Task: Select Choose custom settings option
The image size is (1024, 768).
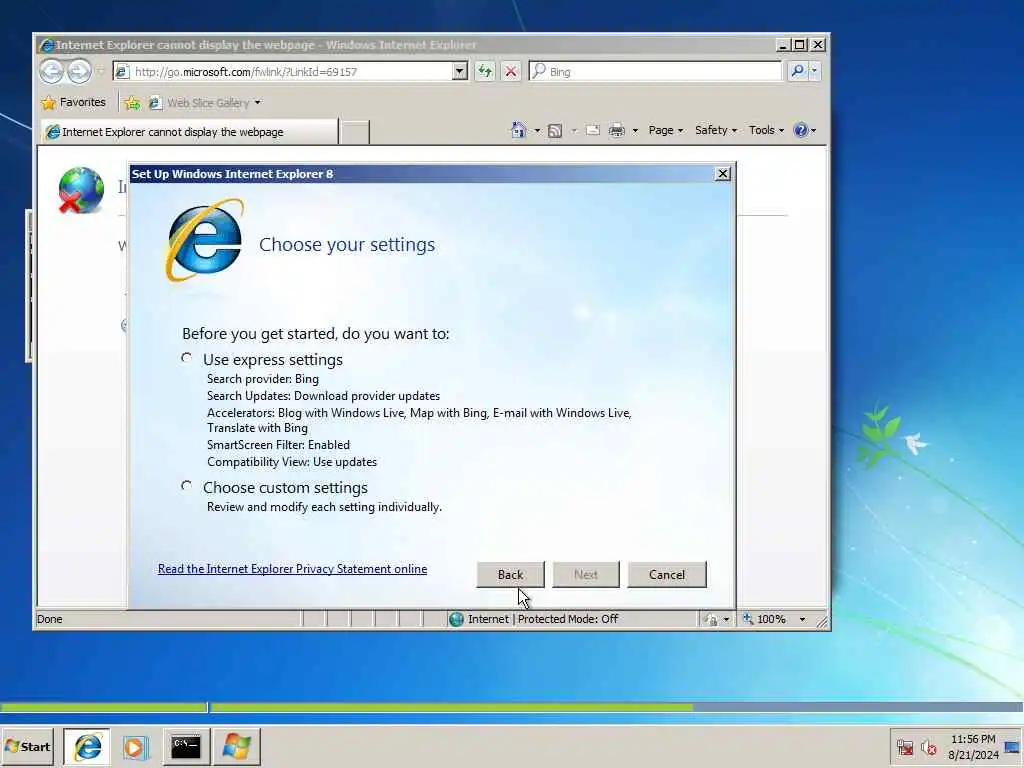Action: 187,486
